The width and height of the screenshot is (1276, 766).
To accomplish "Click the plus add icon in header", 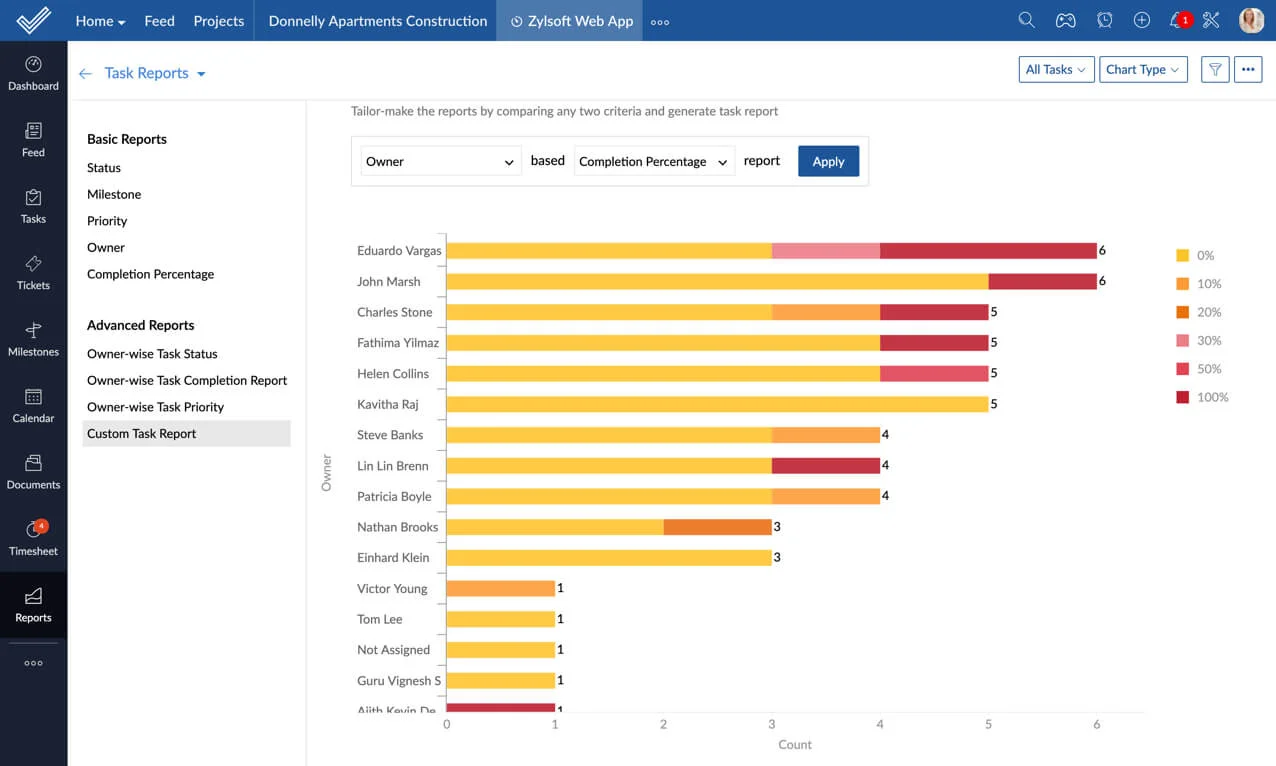I will coord(1141,20).
